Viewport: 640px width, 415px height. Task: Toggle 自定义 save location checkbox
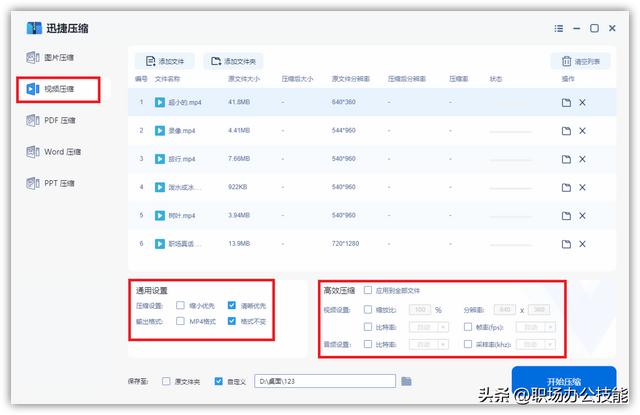point(219,381)
